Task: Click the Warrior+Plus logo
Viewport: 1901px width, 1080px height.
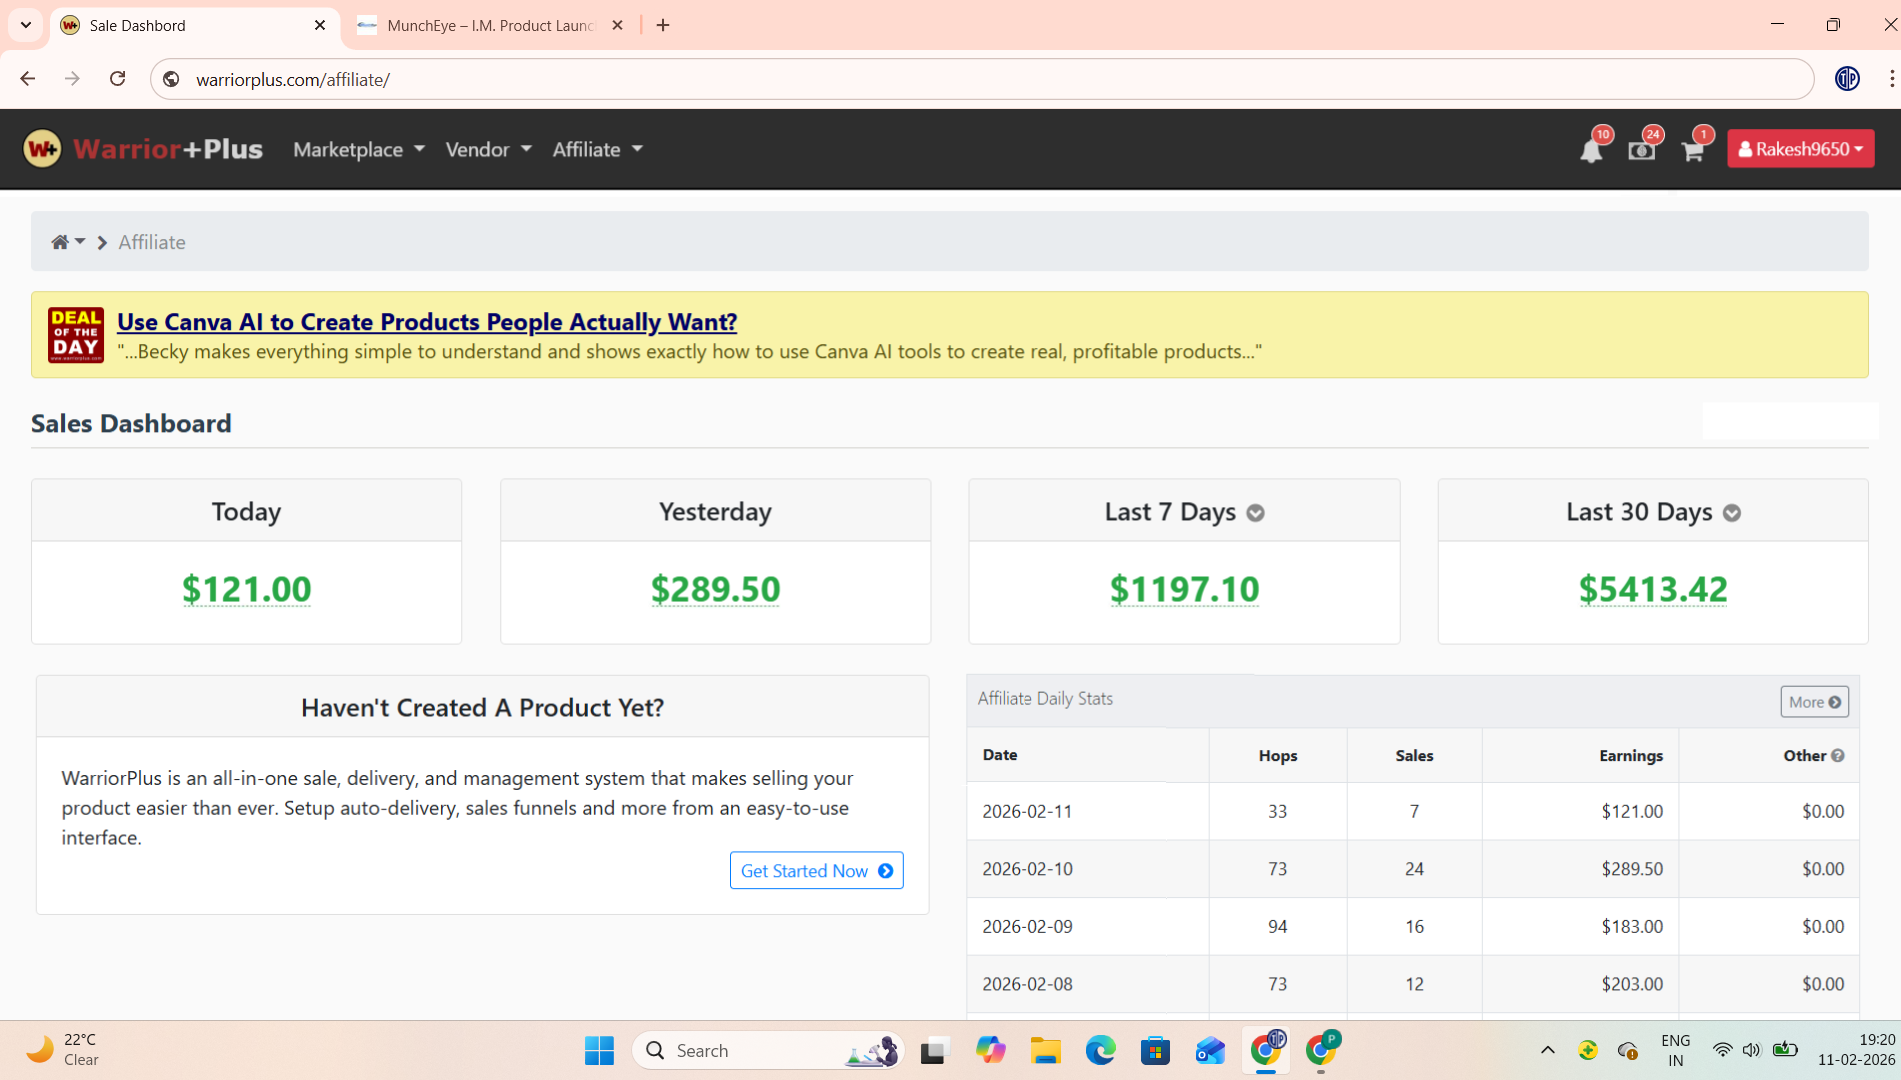Action: pos(143,149)
